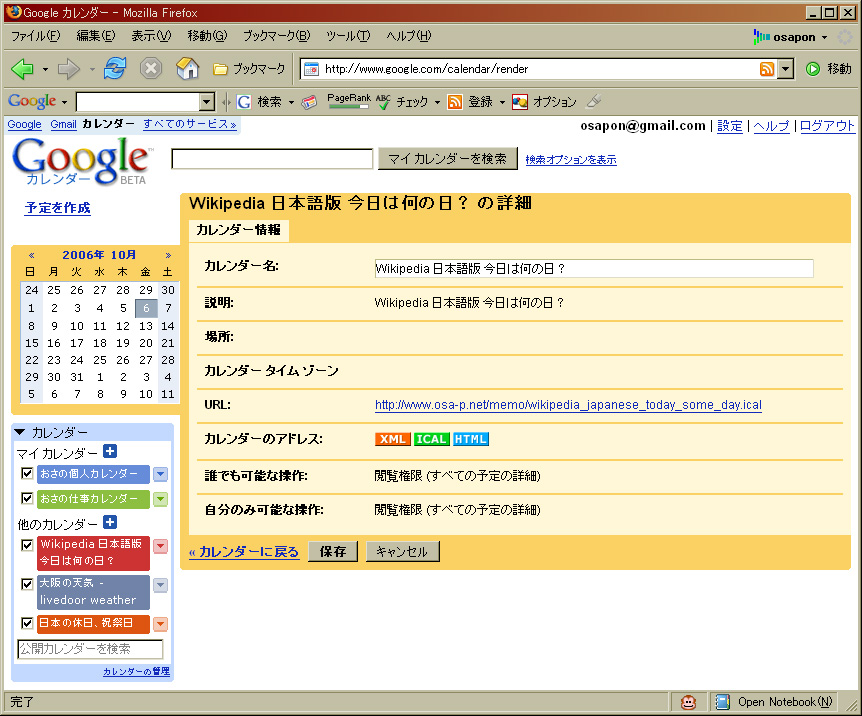
Task: Open the 移動 menu
Action: pyautogui.click(x=207, y=36)
